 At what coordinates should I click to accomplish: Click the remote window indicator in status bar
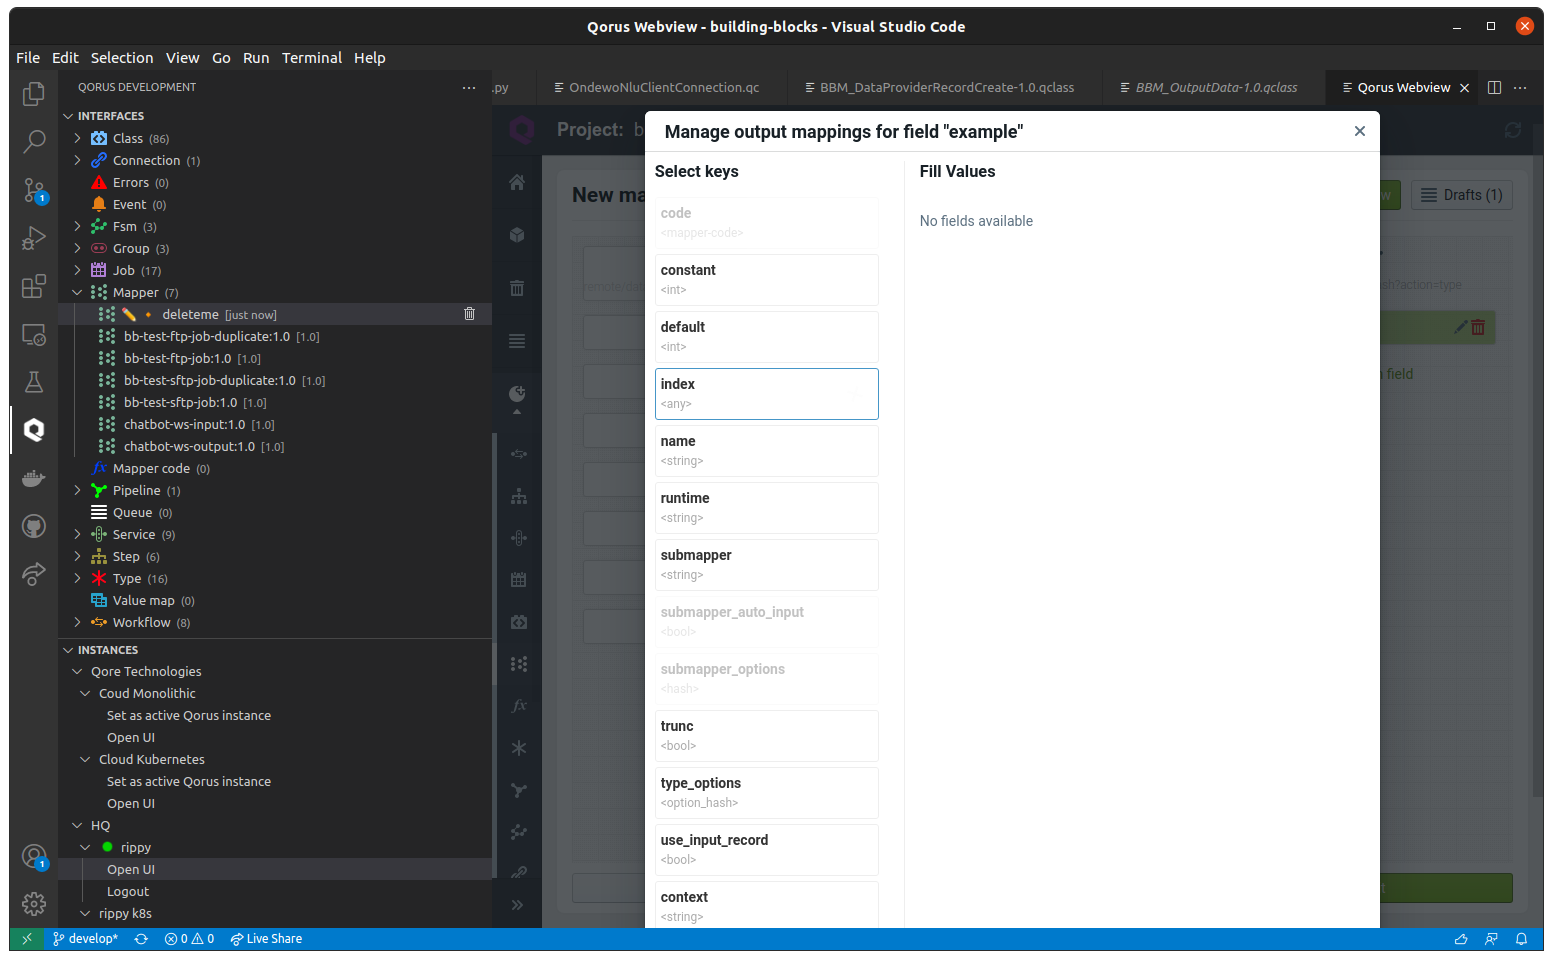[27, 939]
